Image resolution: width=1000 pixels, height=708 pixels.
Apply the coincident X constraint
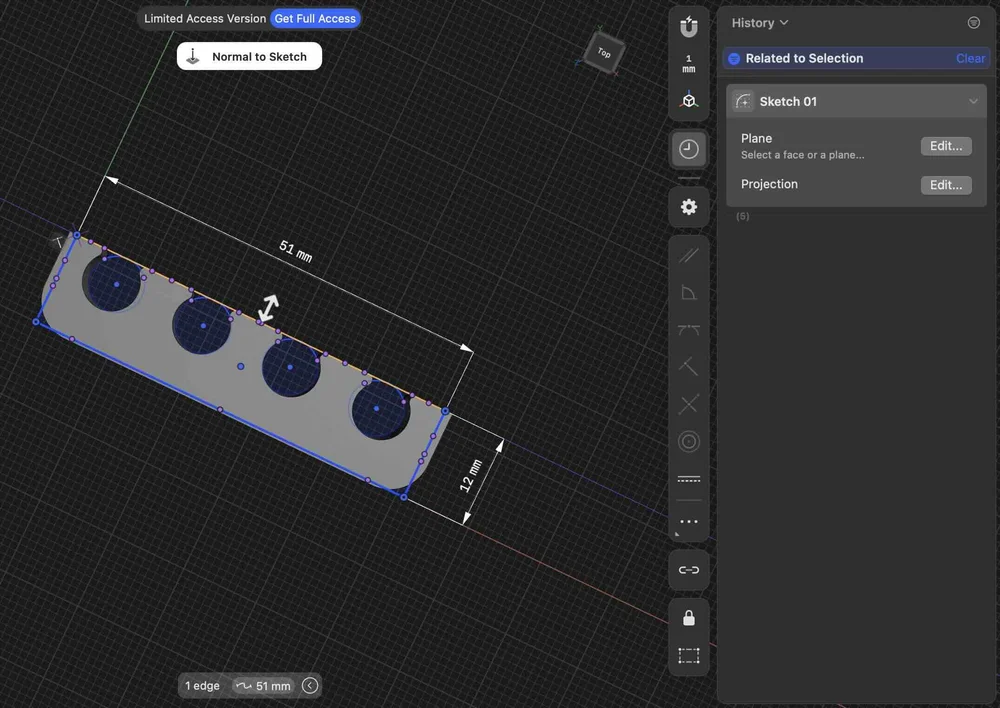[x=688, y=404]
